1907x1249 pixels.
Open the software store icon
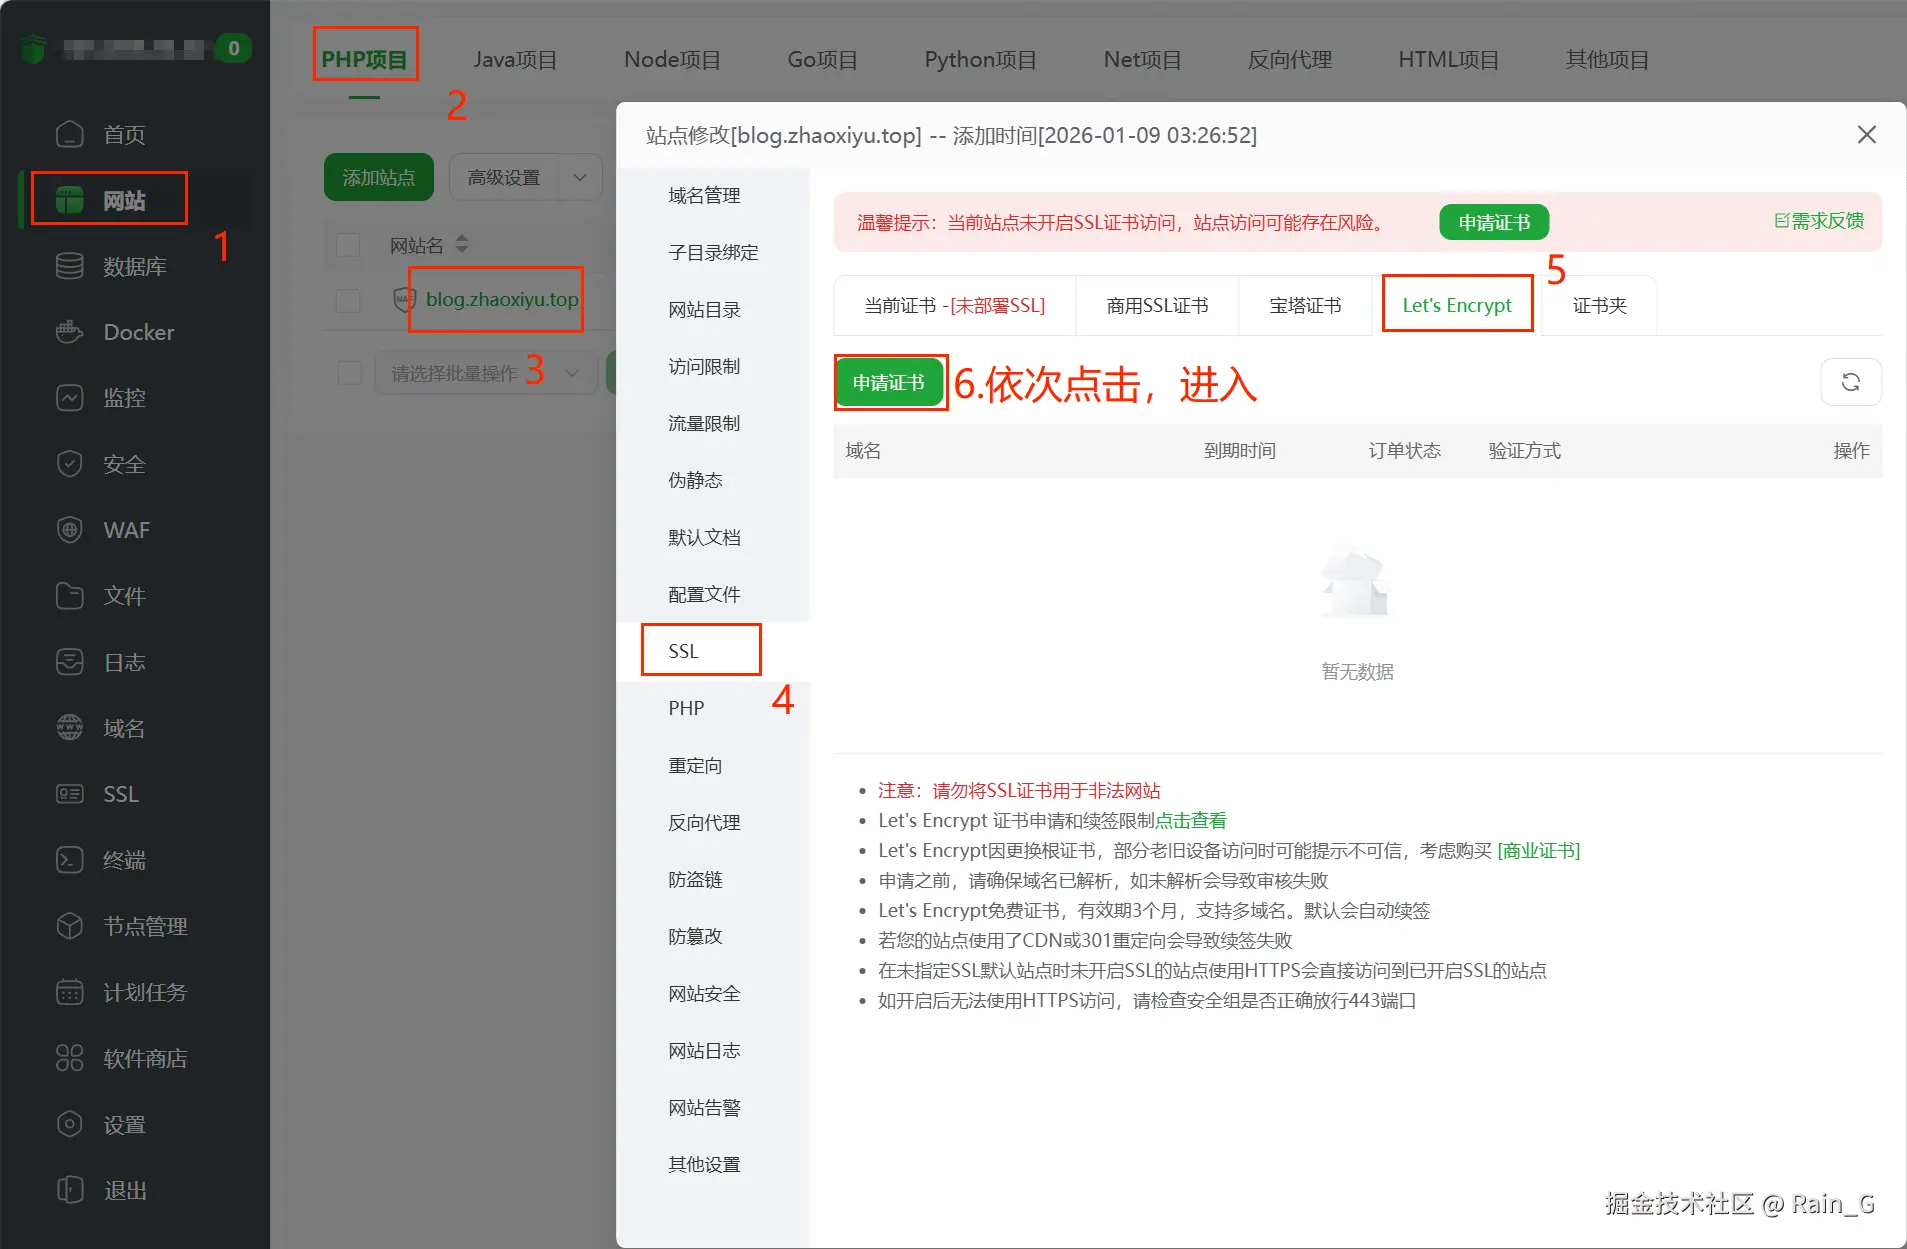point(69,1058)
